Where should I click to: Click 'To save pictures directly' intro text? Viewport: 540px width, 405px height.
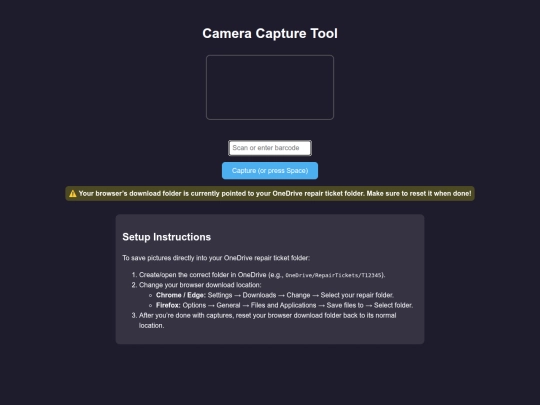216,258
